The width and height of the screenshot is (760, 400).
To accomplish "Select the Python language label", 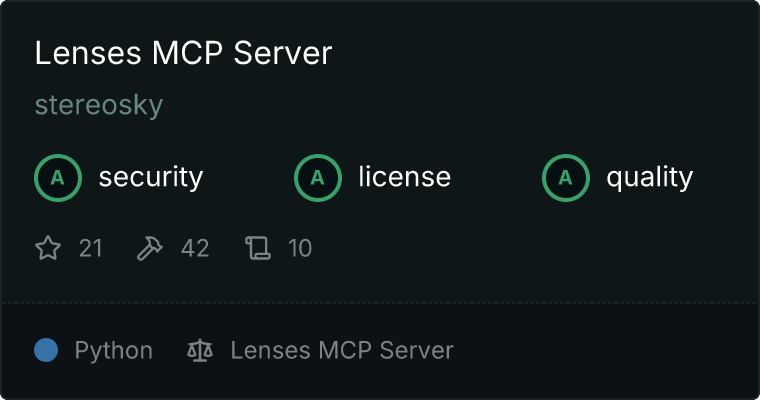I will pos(113,351).
